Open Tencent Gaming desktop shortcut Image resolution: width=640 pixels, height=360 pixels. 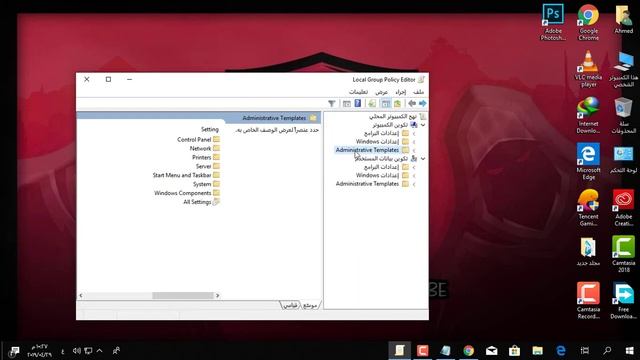[588, 208]
